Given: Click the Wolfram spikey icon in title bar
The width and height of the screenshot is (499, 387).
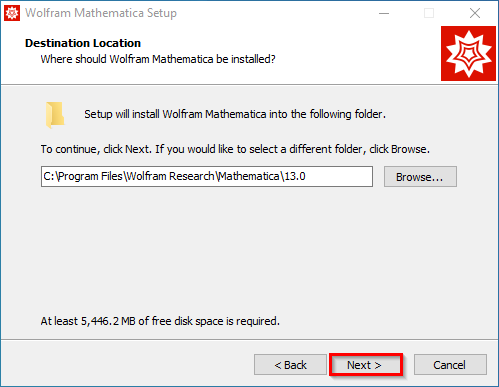Looking at the screenshot, I should coord(12,13).
